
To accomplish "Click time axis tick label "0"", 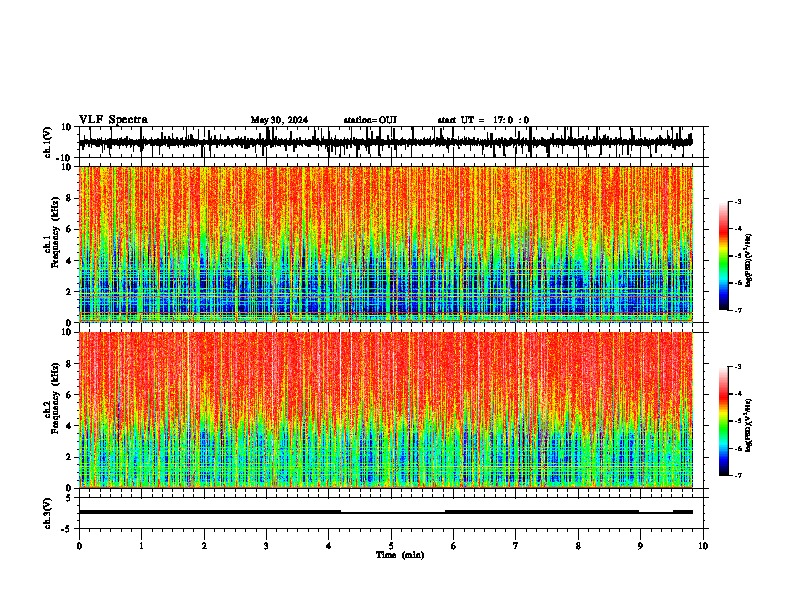I will [79, 546].
